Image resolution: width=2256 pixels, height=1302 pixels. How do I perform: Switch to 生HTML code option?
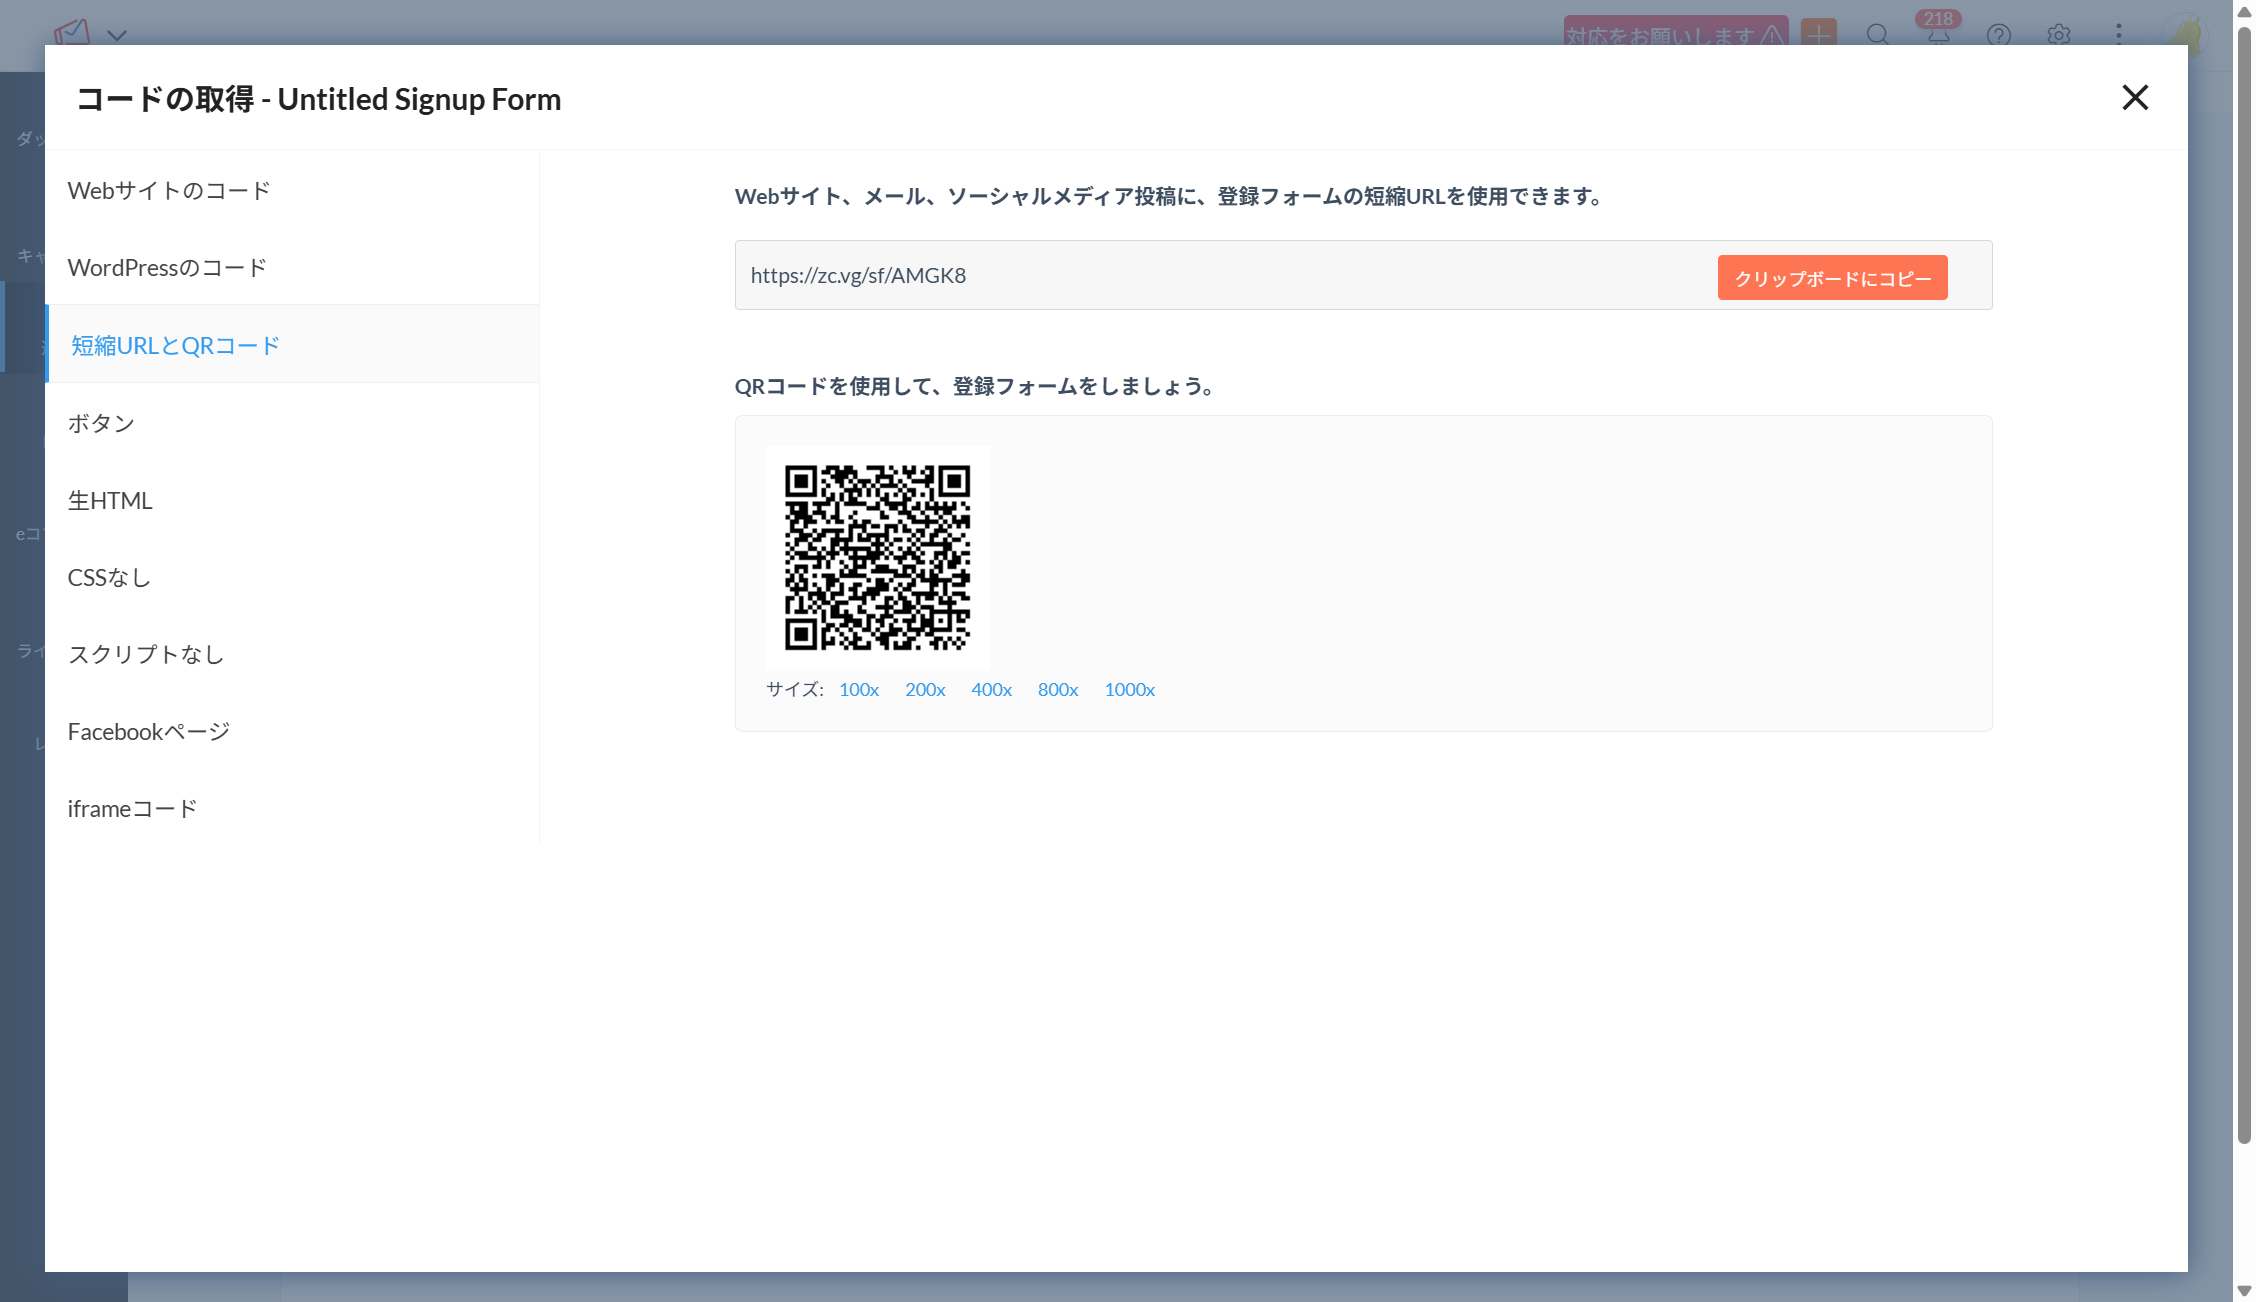click(110, 500)
